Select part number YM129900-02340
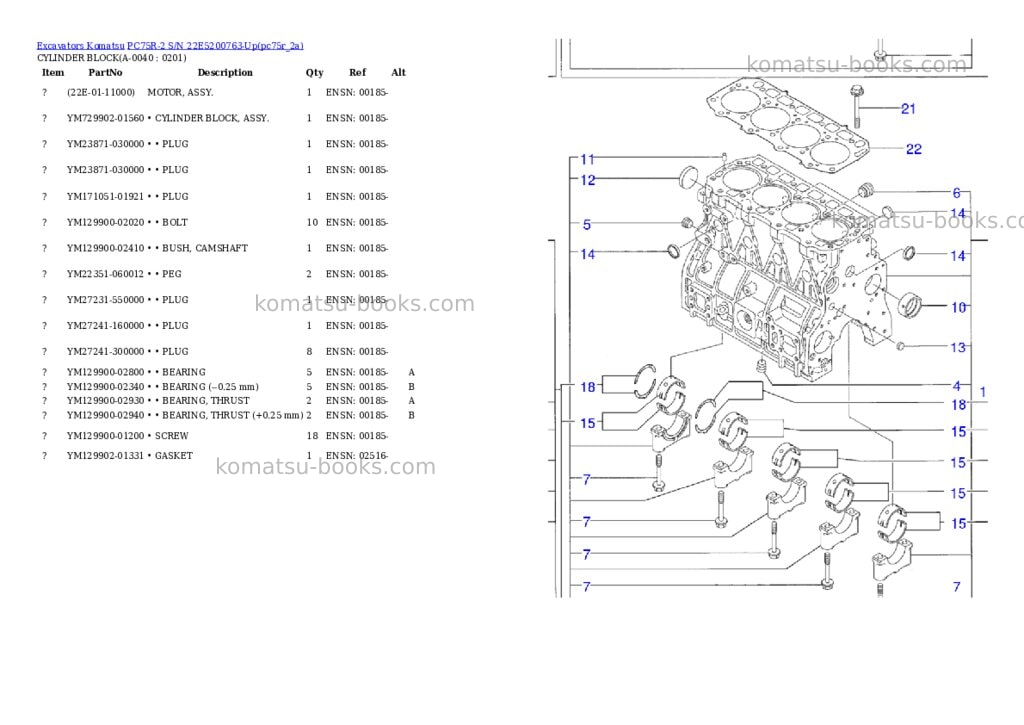The width and height of the screenshot is (1024, 725). point(105,387)
